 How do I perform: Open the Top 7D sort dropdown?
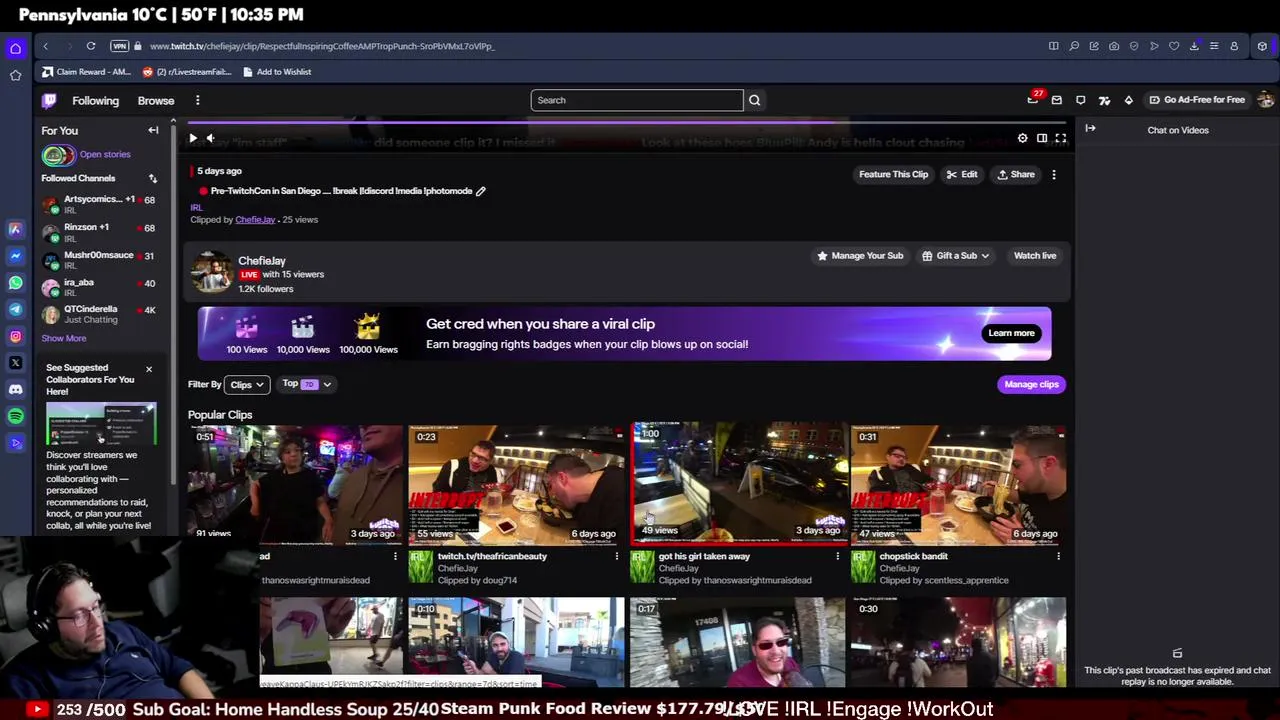click(306, 384)
